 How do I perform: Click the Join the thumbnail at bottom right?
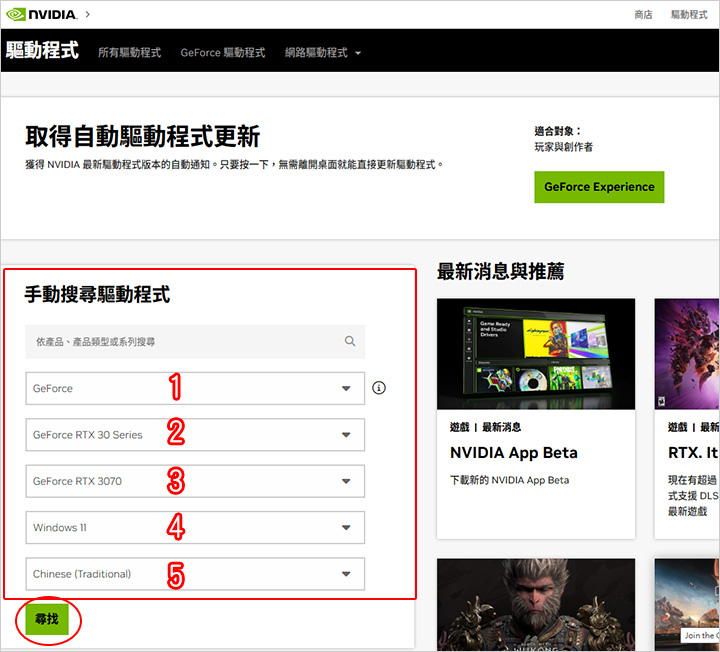[x=687, y=605]
